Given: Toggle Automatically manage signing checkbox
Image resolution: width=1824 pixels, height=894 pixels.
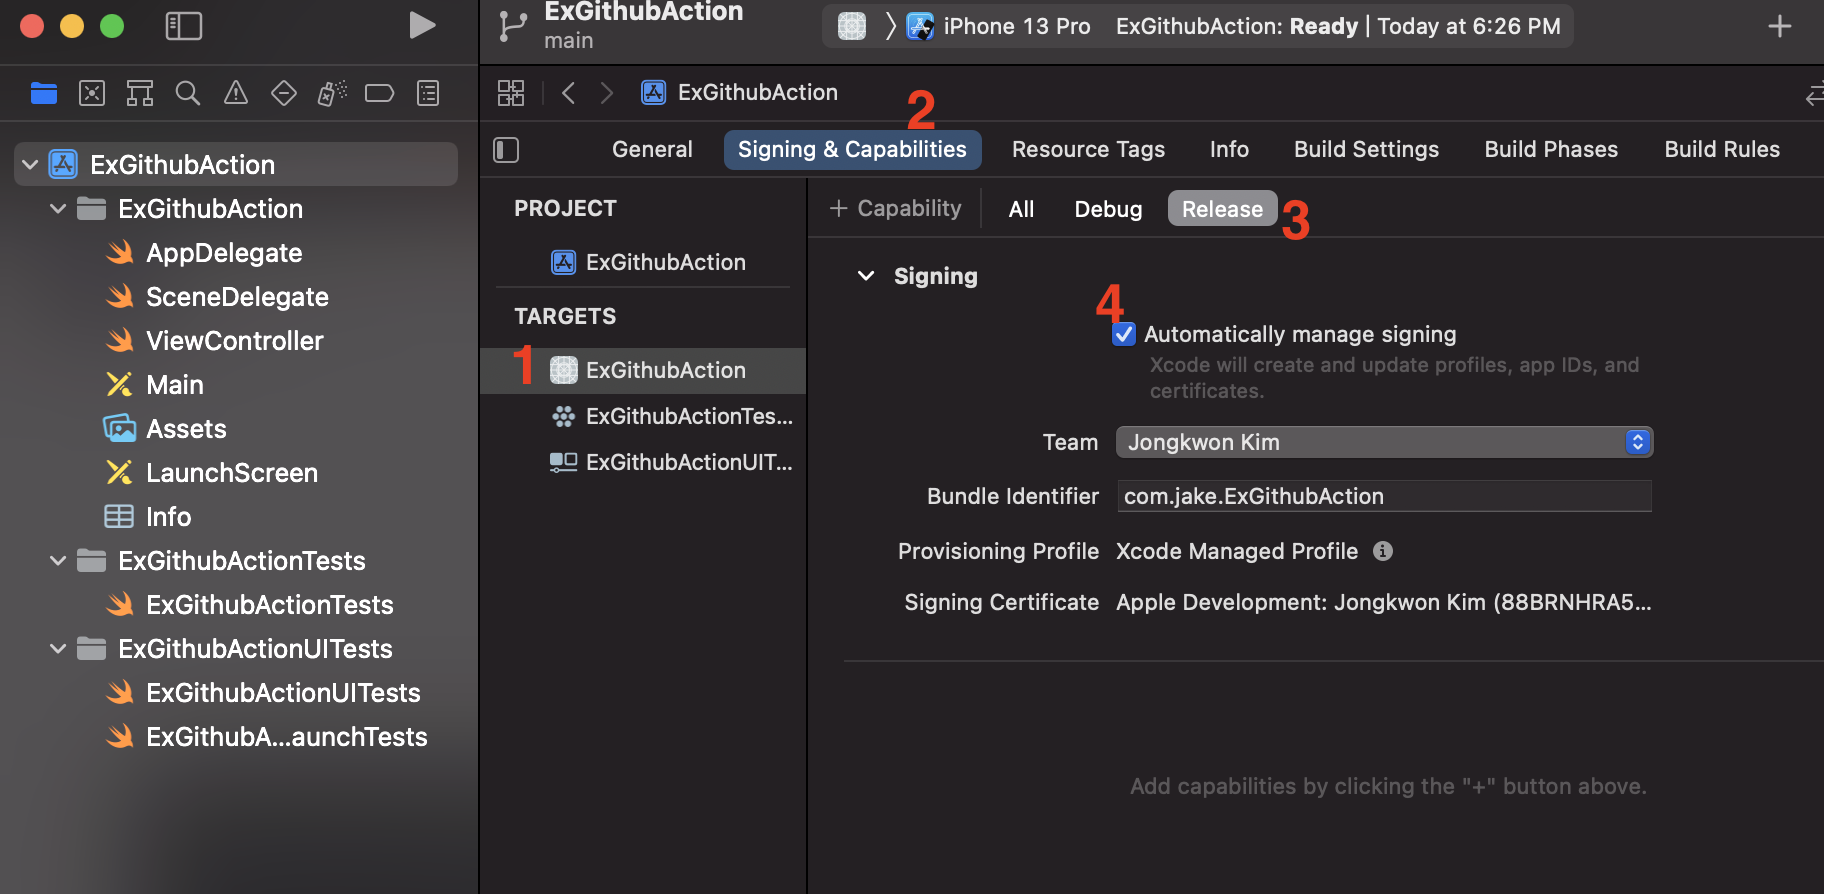Looking at the screenshot, I should (1124, 334).
